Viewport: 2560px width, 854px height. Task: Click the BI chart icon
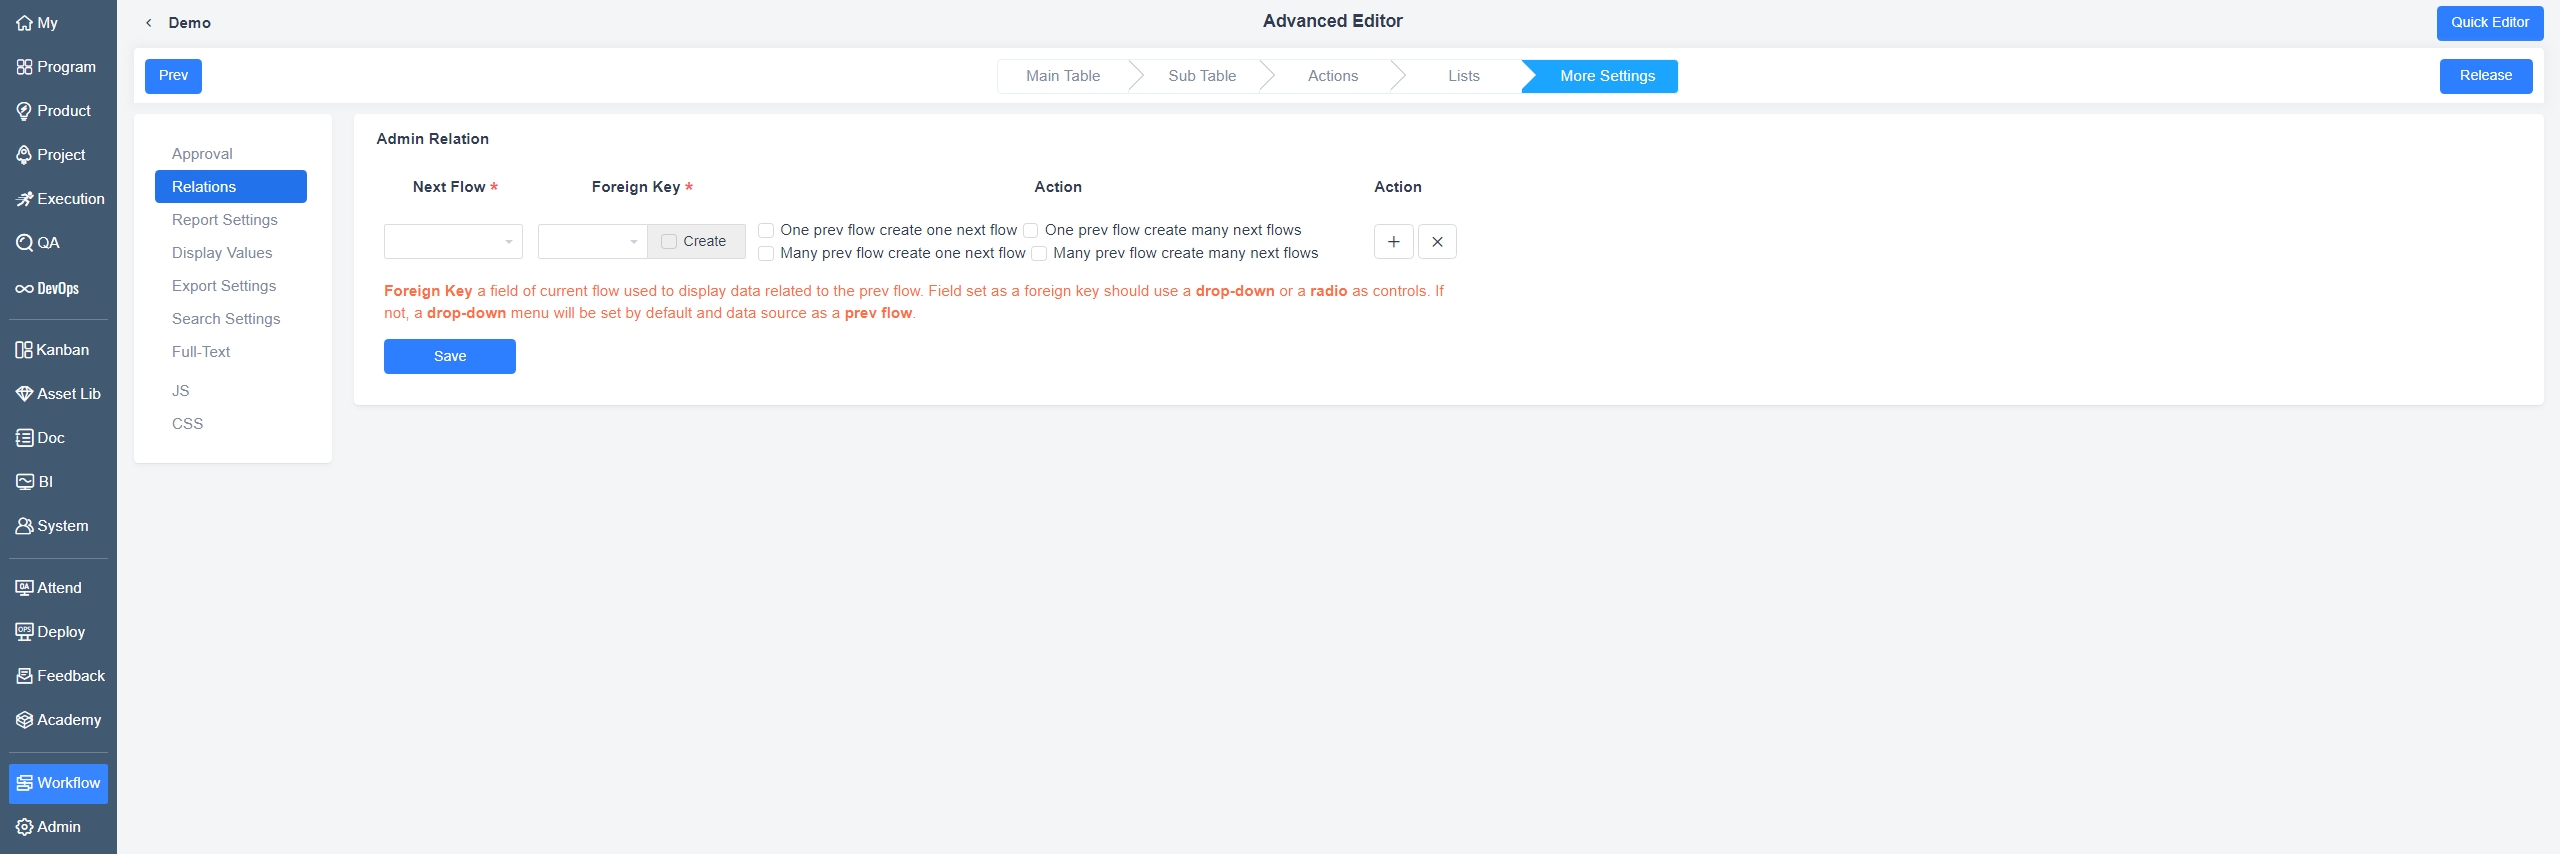[24, 482]
